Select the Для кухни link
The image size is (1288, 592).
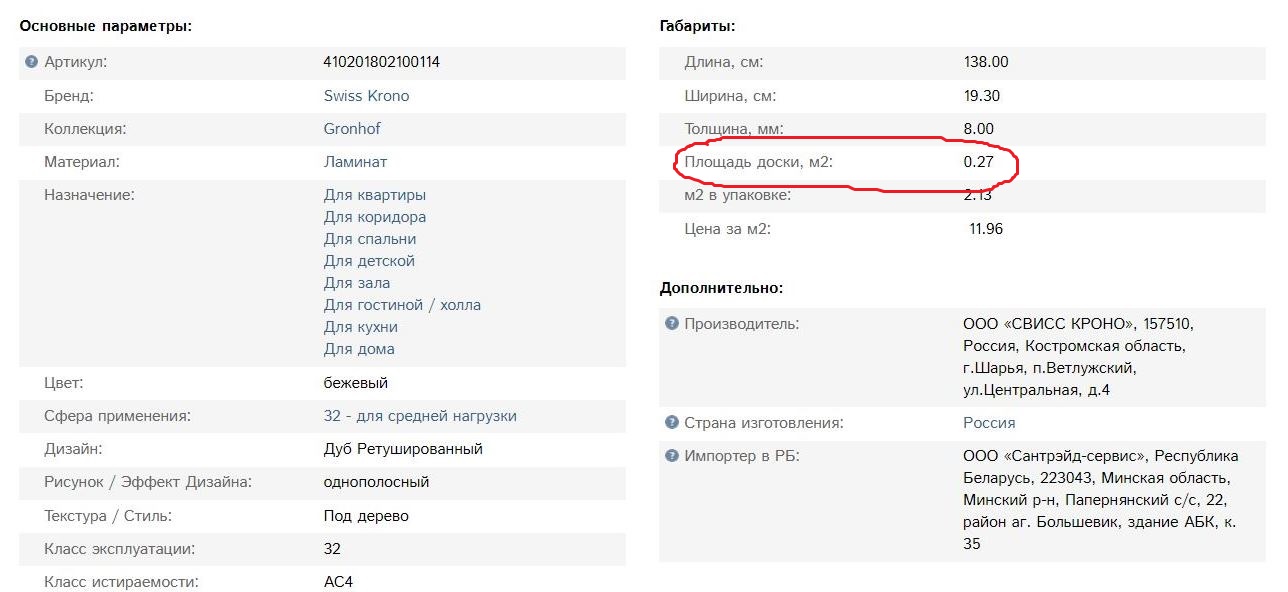pos(361,327)
